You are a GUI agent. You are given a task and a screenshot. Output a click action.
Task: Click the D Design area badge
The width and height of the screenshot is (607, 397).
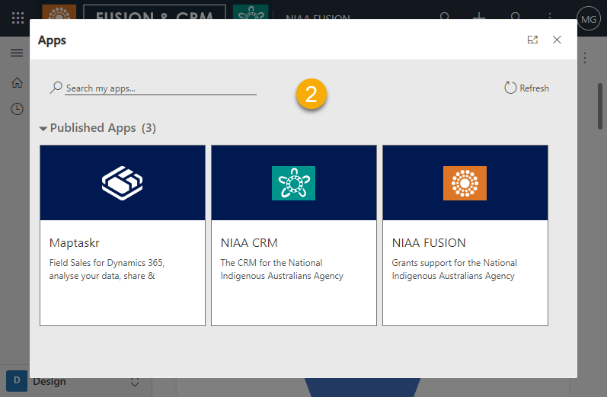point(17,381)
